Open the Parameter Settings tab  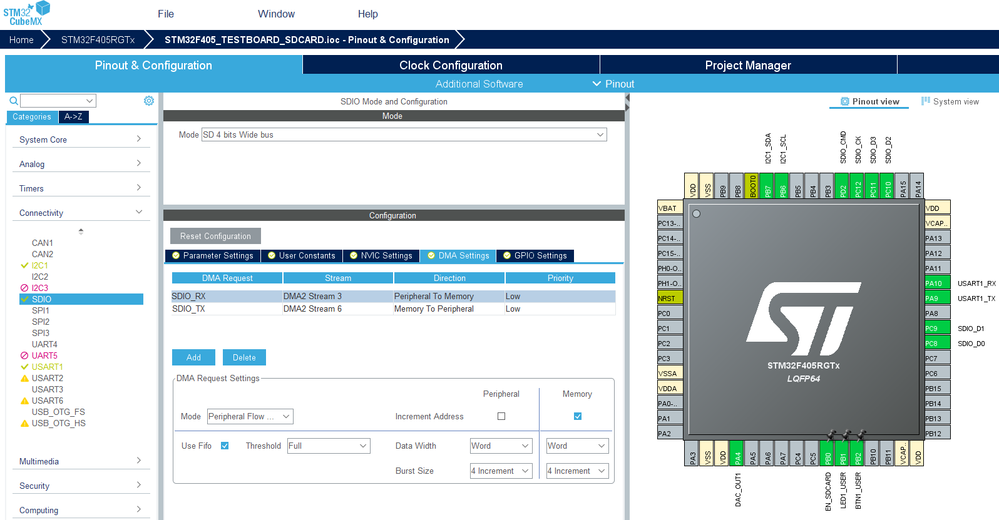pos(212,256)
